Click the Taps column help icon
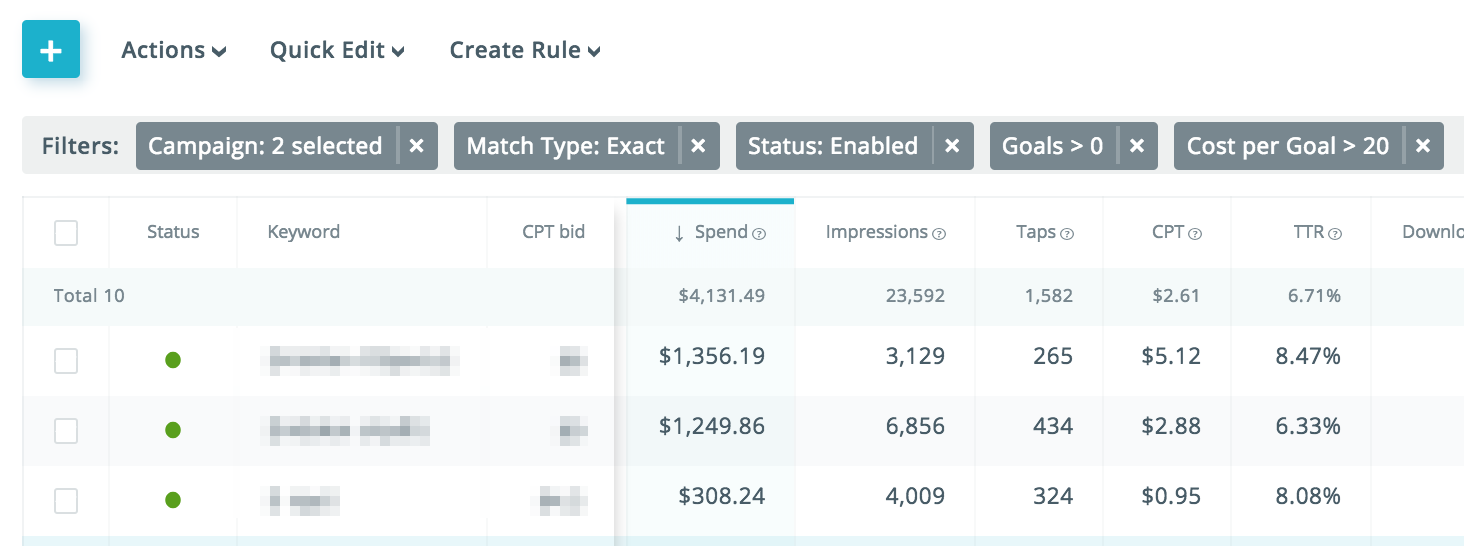The height and width of the screenshot is (546, 1464). [x=1067, y=234]
